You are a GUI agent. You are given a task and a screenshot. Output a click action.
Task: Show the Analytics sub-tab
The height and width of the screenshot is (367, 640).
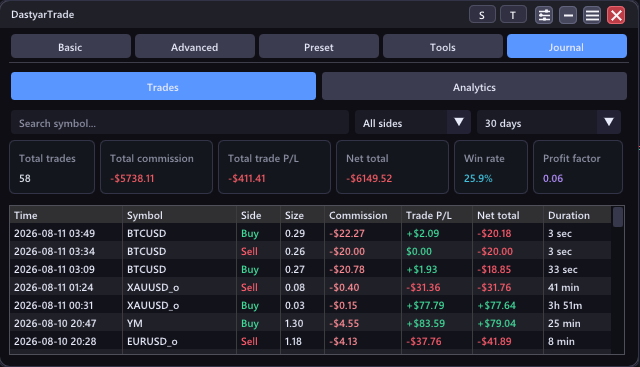(474, 86)
